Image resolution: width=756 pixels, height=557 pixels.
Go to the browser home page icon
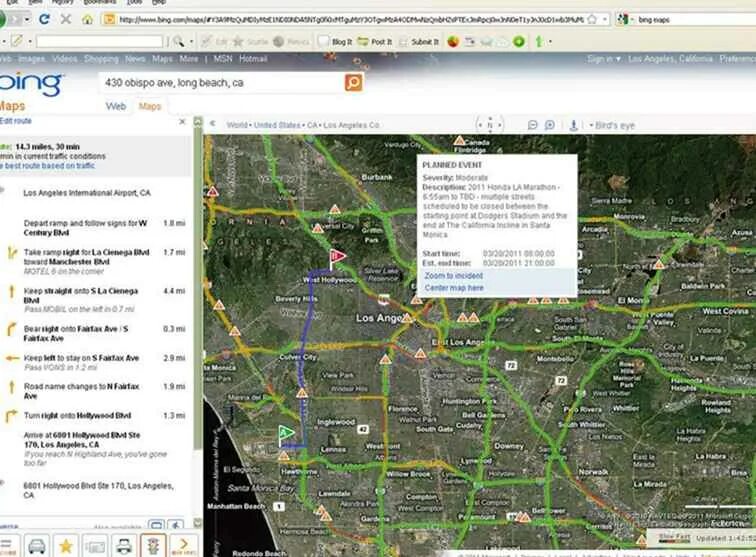87,19
